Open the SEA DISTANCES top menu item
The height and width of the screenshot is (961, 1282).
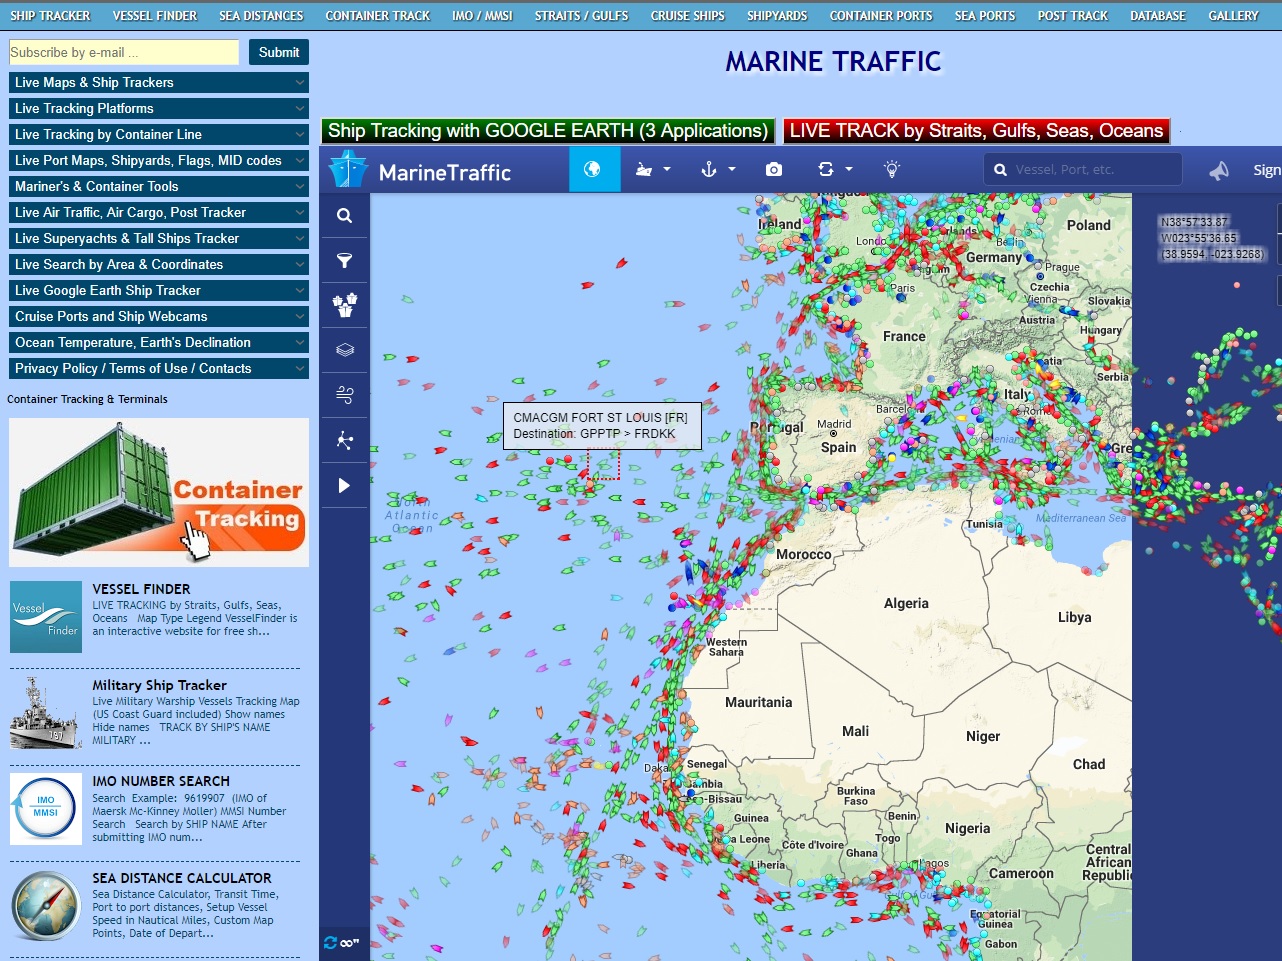click(x=261, y=16)
